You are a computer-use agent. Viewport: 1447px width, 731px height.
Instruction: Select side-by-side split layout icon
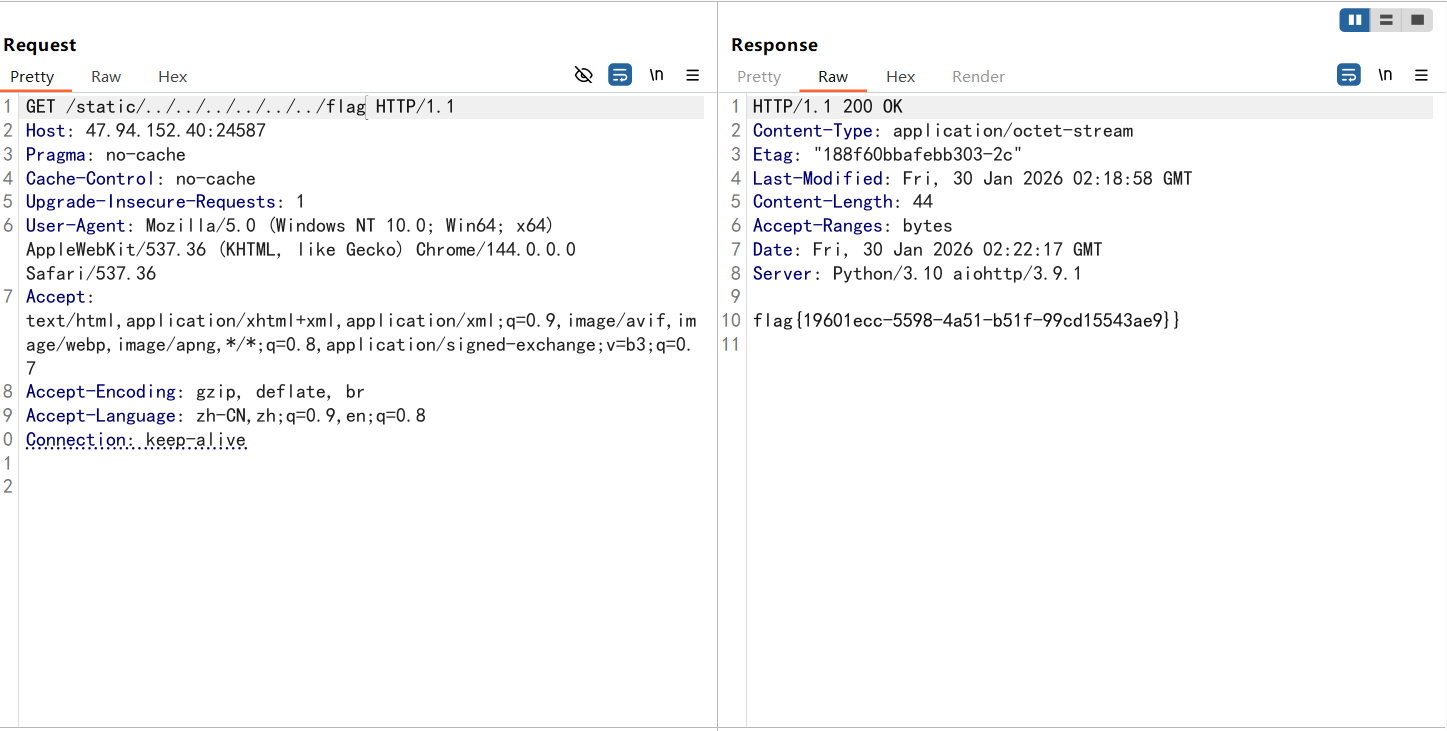pos(1355,20)
